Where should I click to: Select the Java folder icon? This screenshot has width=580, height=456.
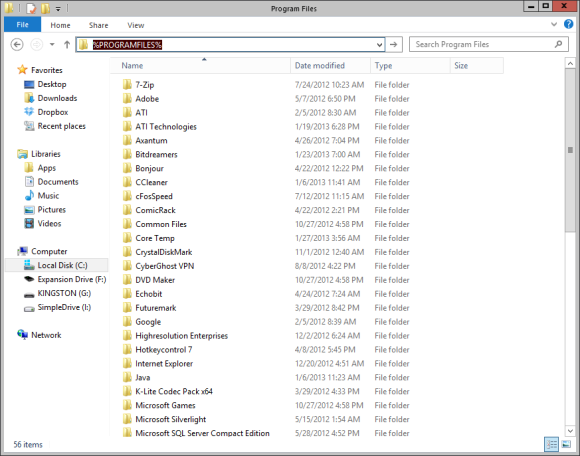pos(127,378)
